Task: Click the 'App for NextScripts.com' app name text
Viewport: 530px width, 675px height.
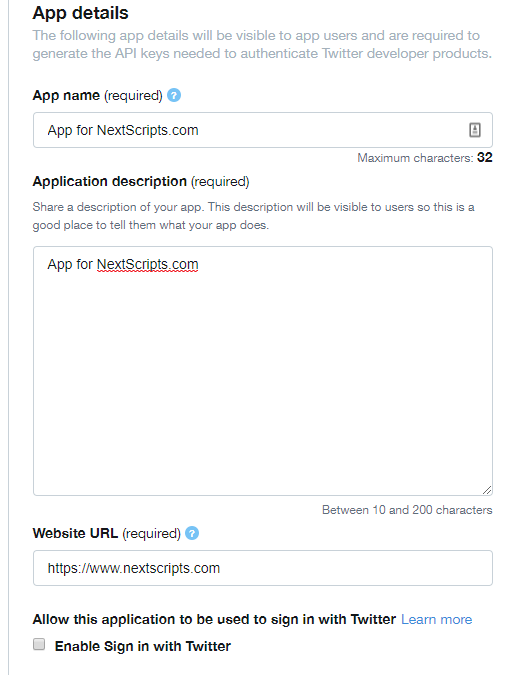Action: [123, 130]
